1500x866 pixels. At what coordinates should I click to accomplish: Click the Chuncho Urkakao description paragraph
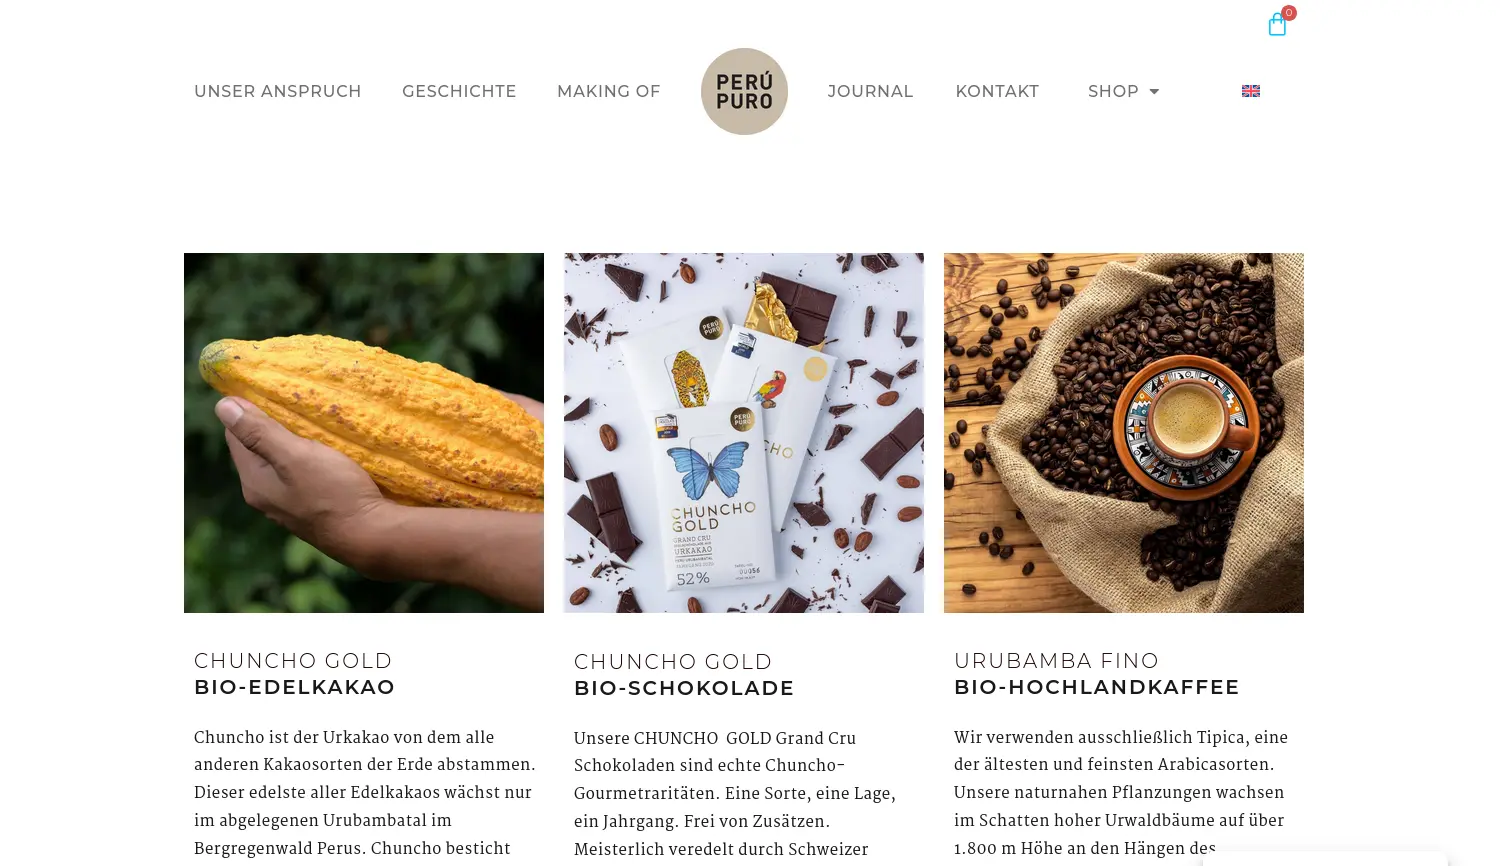pos(365,793)
